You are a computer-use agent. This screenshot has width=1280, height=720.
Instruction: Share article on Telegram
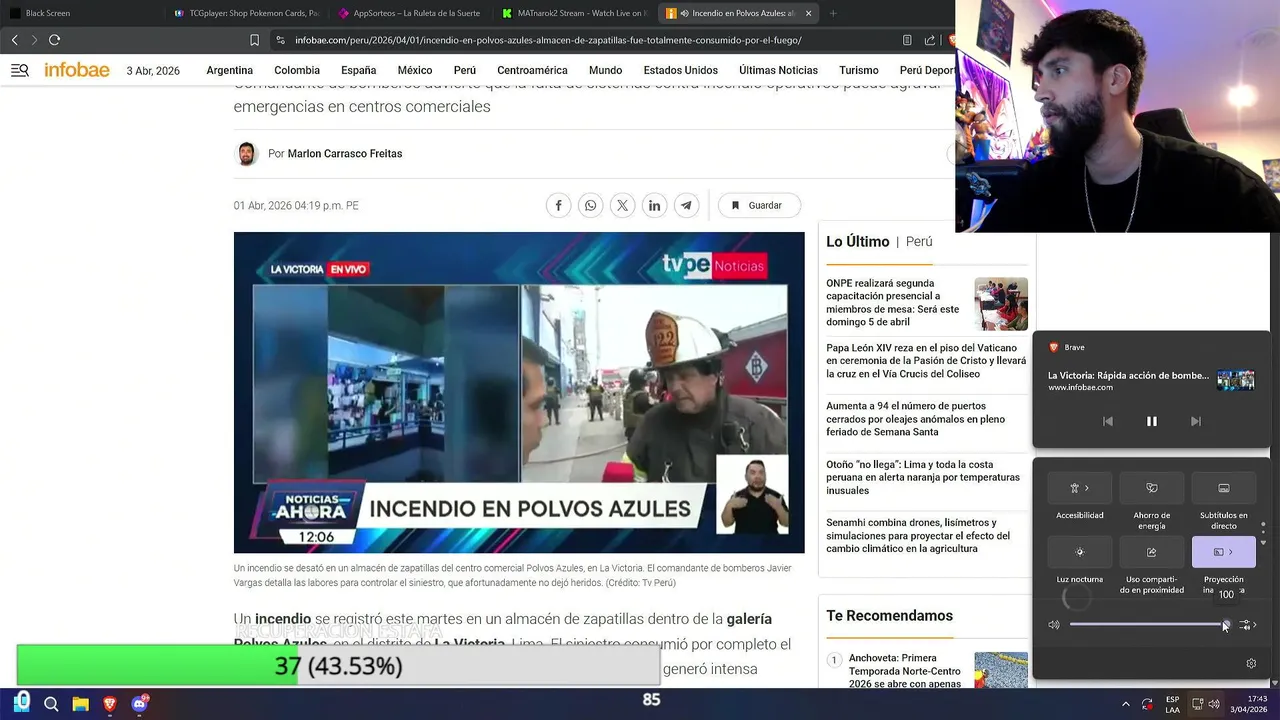point(686,205)
